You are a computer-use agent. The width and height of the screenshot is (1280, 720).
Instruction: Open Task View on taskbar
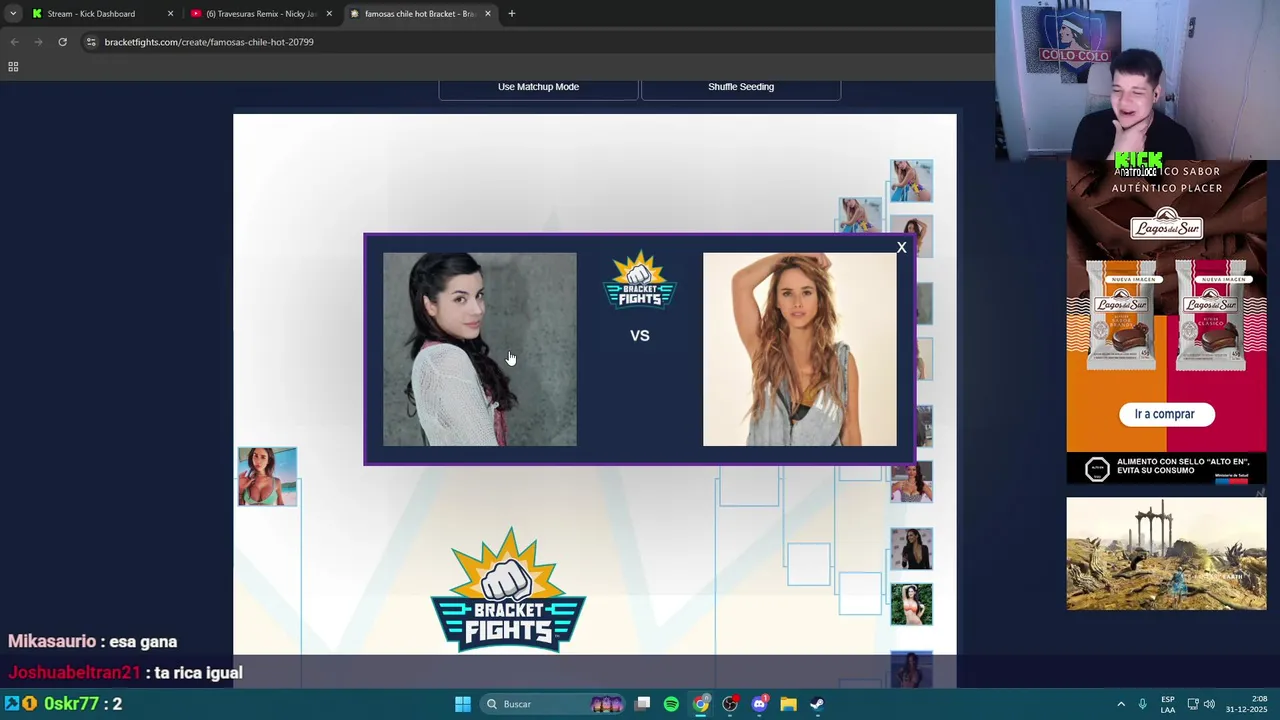tap(643, 704)
